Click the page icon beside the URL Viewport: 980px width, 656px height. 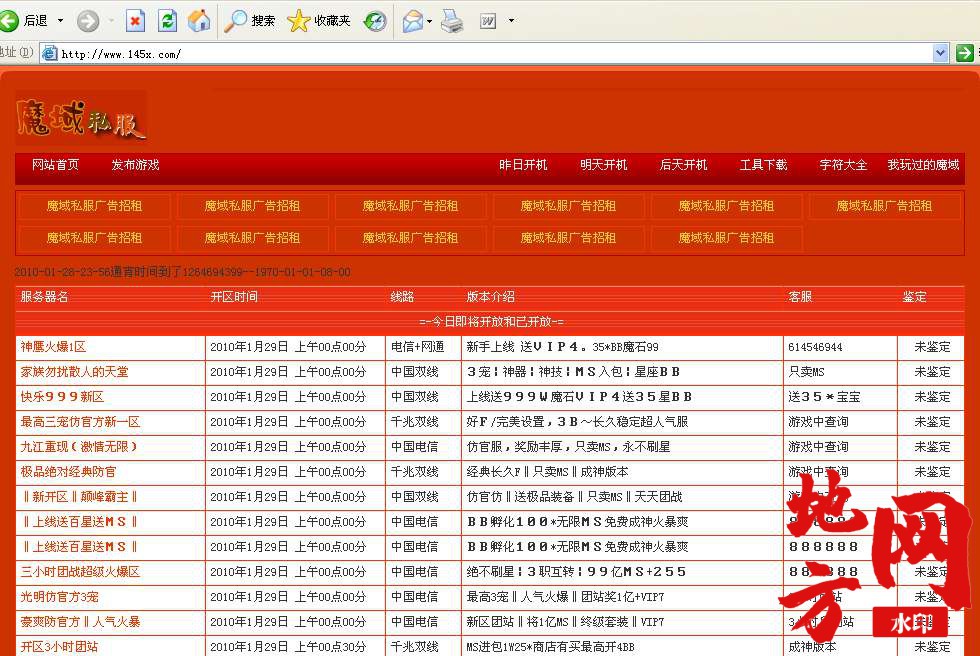tap(49, 54)
